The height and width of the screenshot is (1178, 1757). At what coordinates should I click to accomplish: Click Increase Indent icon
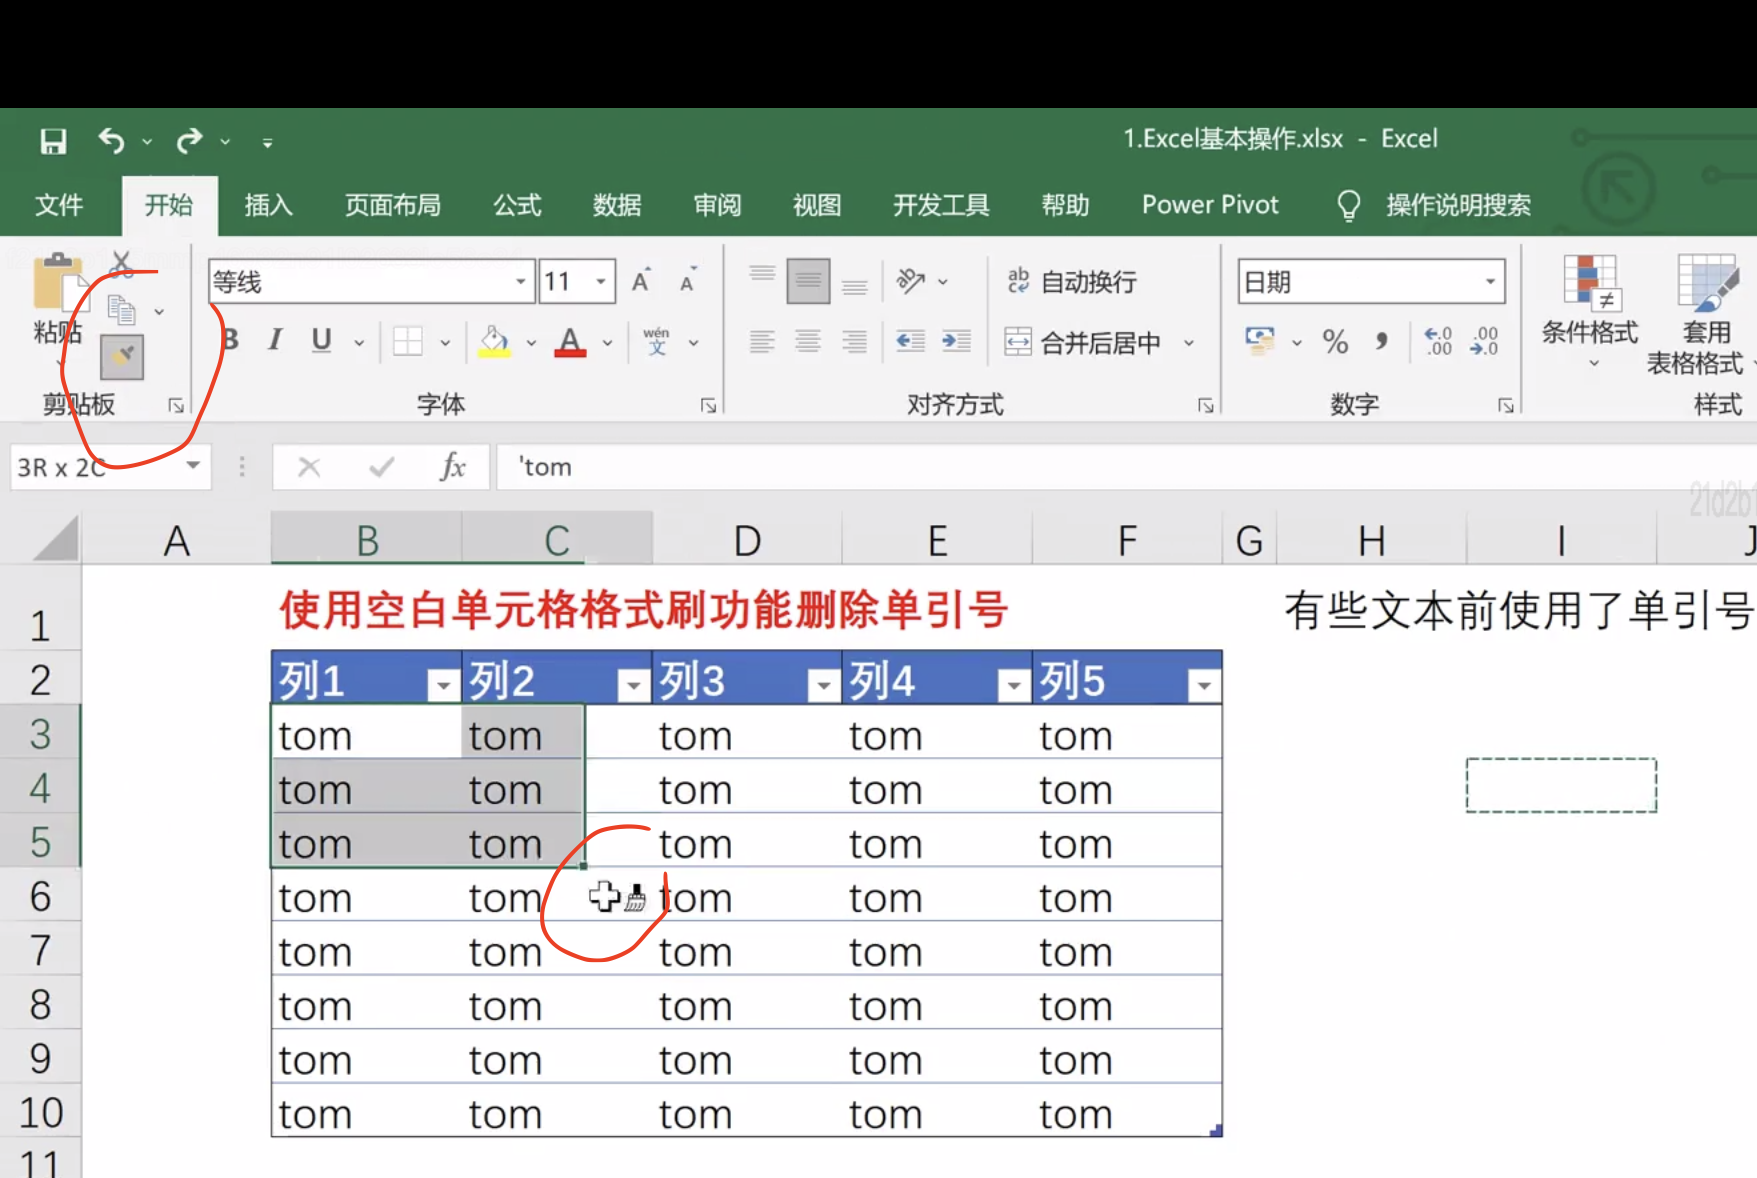[956, 342]
